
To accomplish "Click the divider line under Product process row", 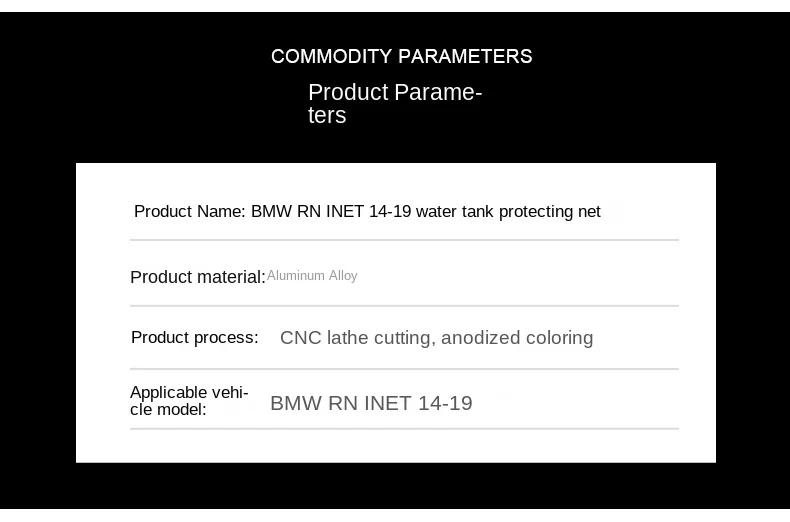I will 404,369.
